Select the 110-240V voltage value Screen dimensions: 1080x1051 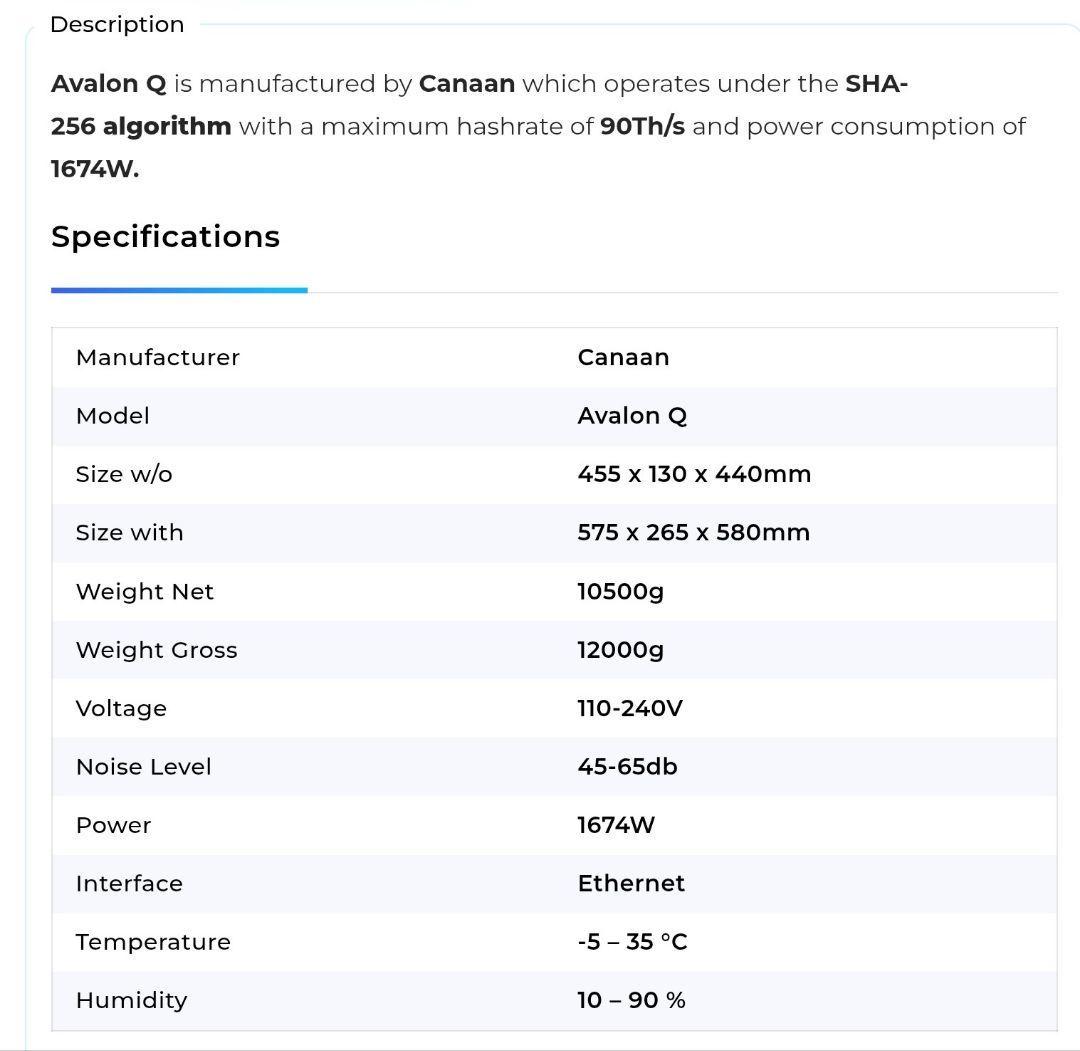(x=629, y=709)
